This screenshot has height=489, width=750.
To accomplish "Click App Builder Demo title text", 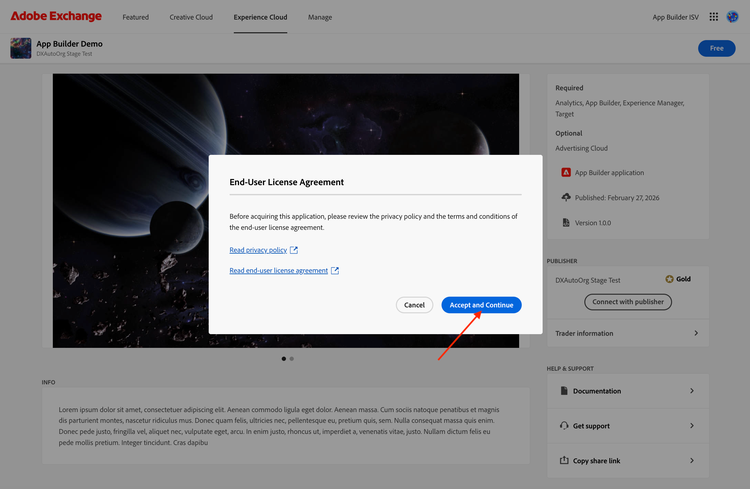I will (x=69, y=44).
